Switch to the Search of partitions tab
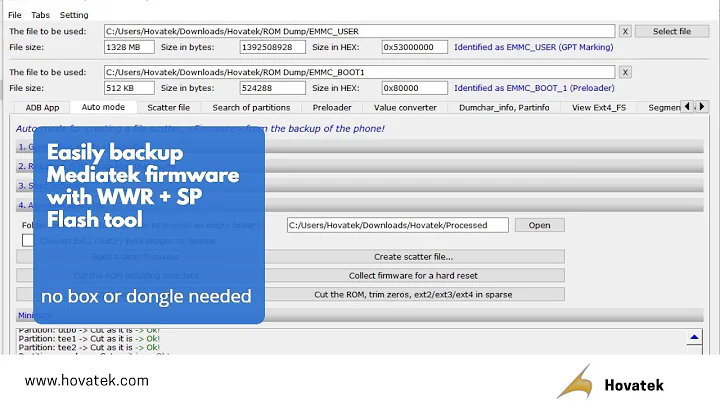This screenshot has width=720, height=404. (x=251, y=108)
